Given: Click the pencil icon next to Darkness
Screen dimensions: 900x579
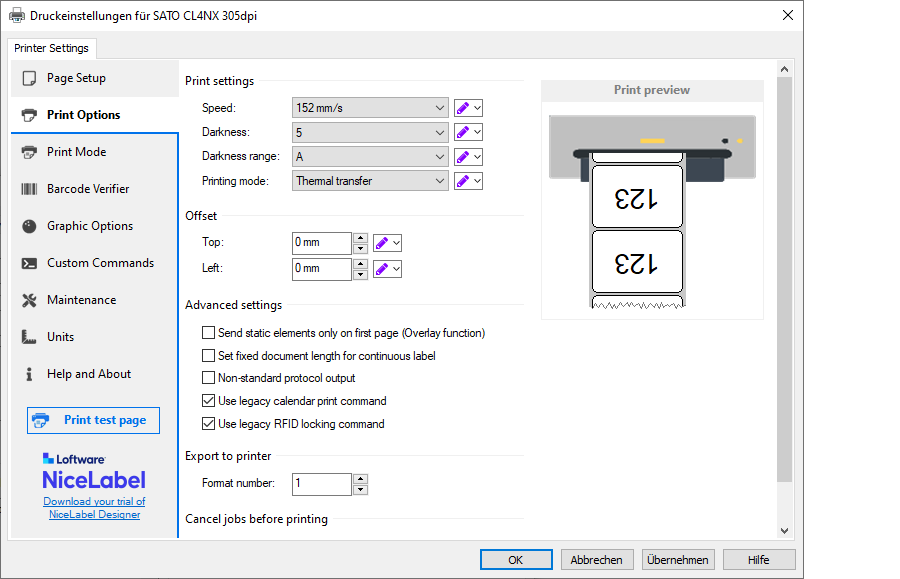Looking at the screenshot, I should (463, 133).
